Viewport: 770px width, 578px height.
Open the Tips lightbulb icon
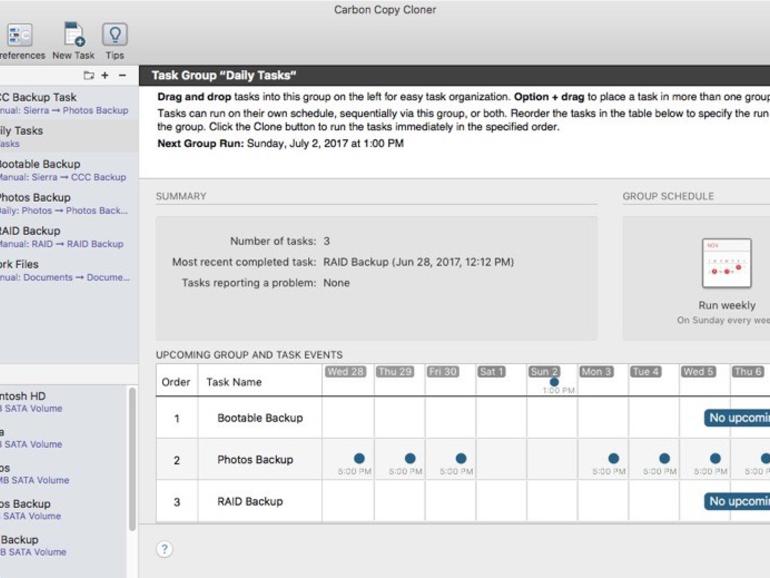115,34
